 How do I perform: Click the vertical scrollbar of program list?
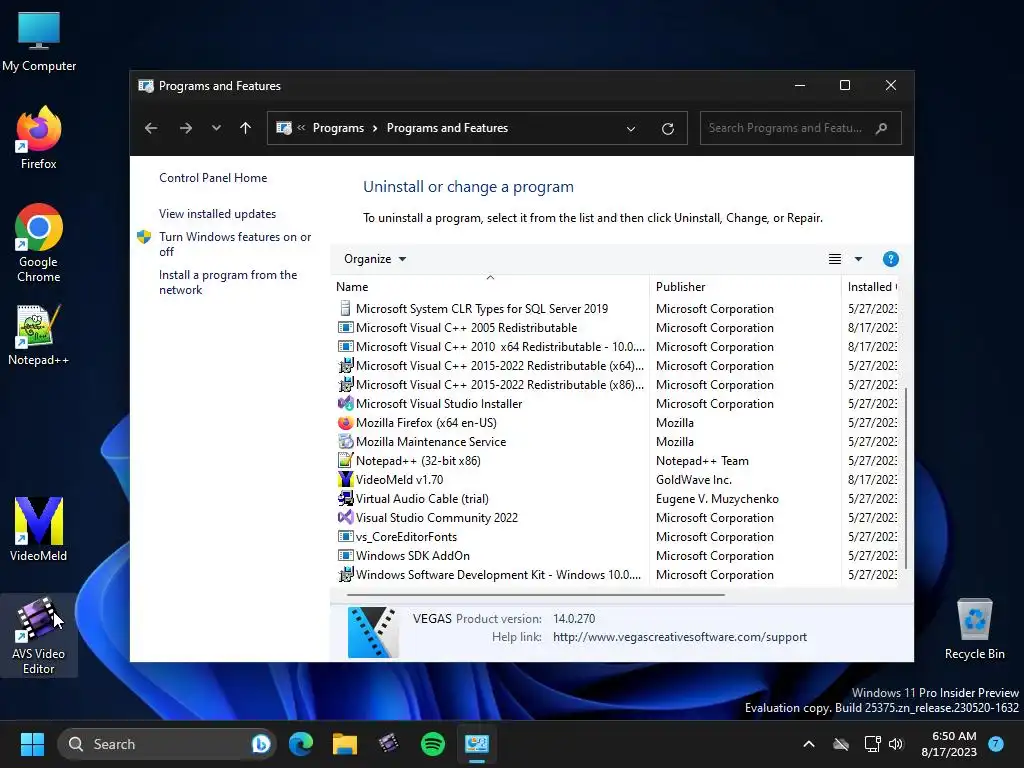(906, 478)
